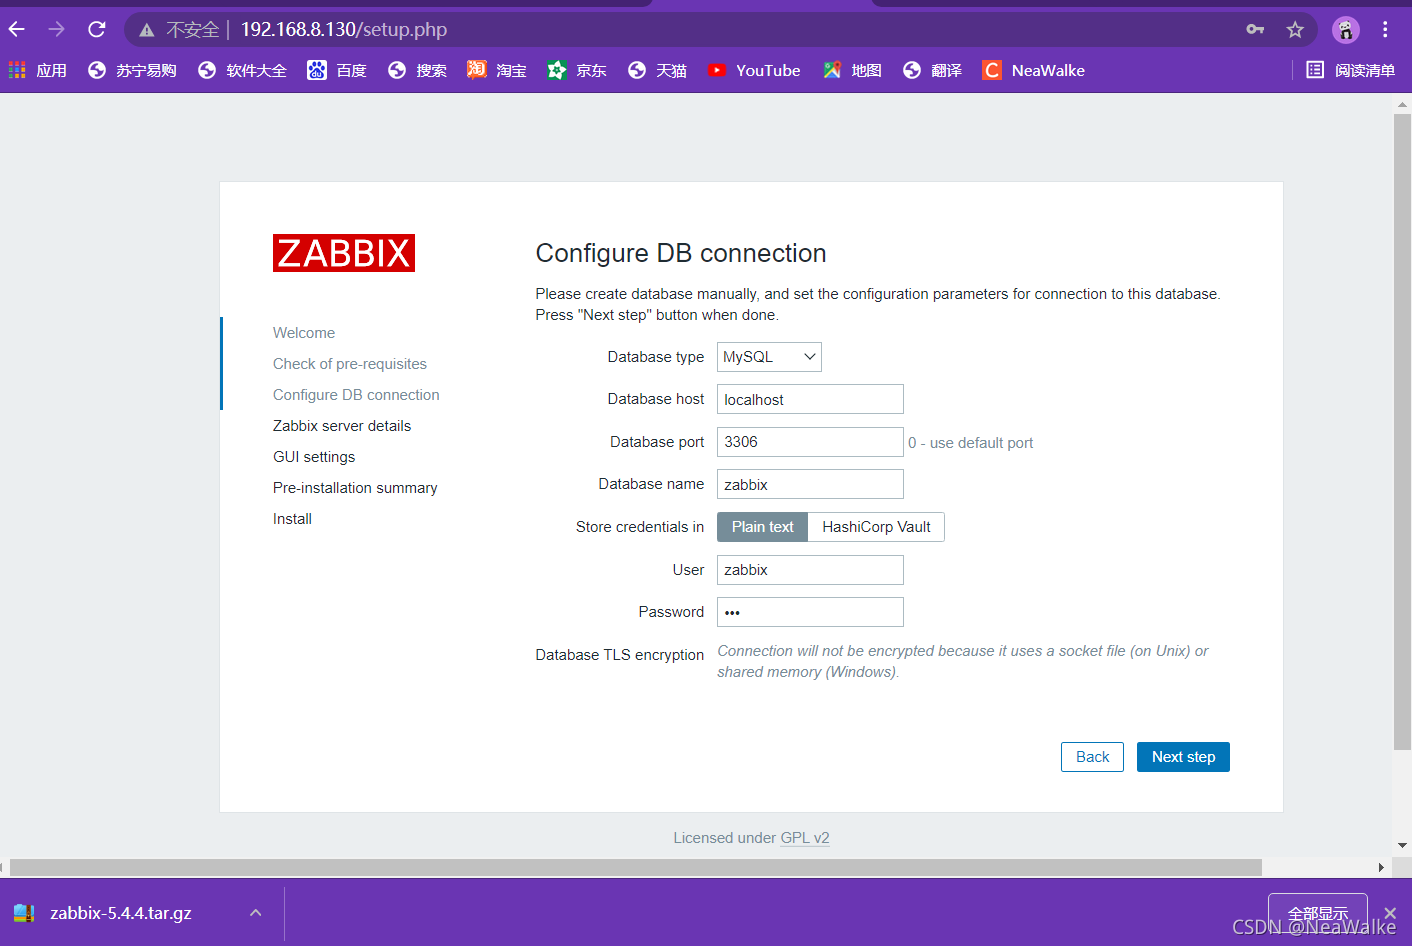Open the 地图 maps bookmark
Image resolution: width=1412 pixels, height=946 pixels.
coord(852,70)
